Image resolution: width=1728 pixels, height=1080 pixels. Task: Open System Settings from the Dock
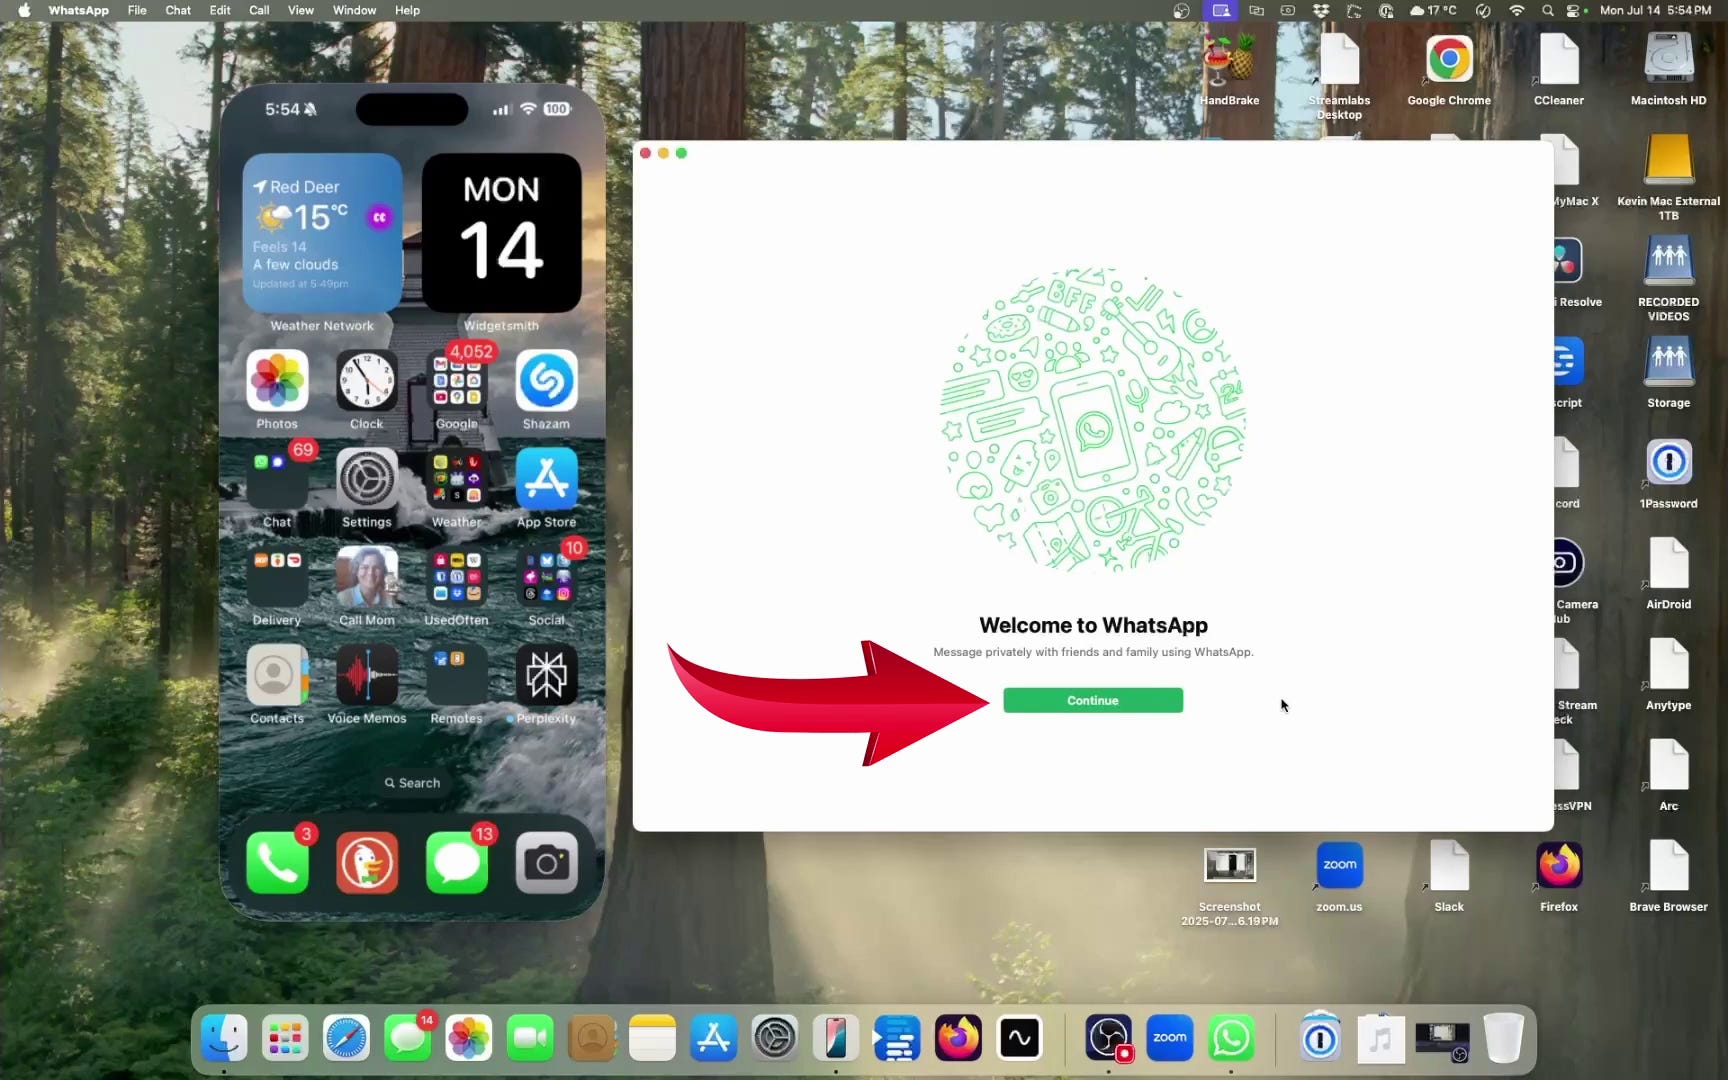click(x=775, y=1039)
